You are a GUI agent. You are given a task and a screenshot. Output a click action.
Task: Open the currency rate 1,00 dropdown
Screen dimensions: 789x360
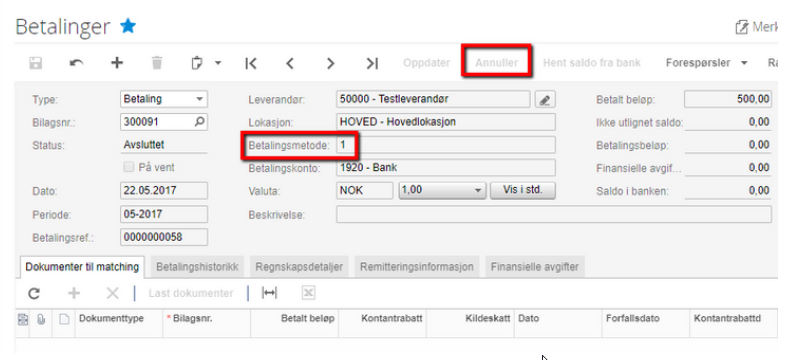442,191
